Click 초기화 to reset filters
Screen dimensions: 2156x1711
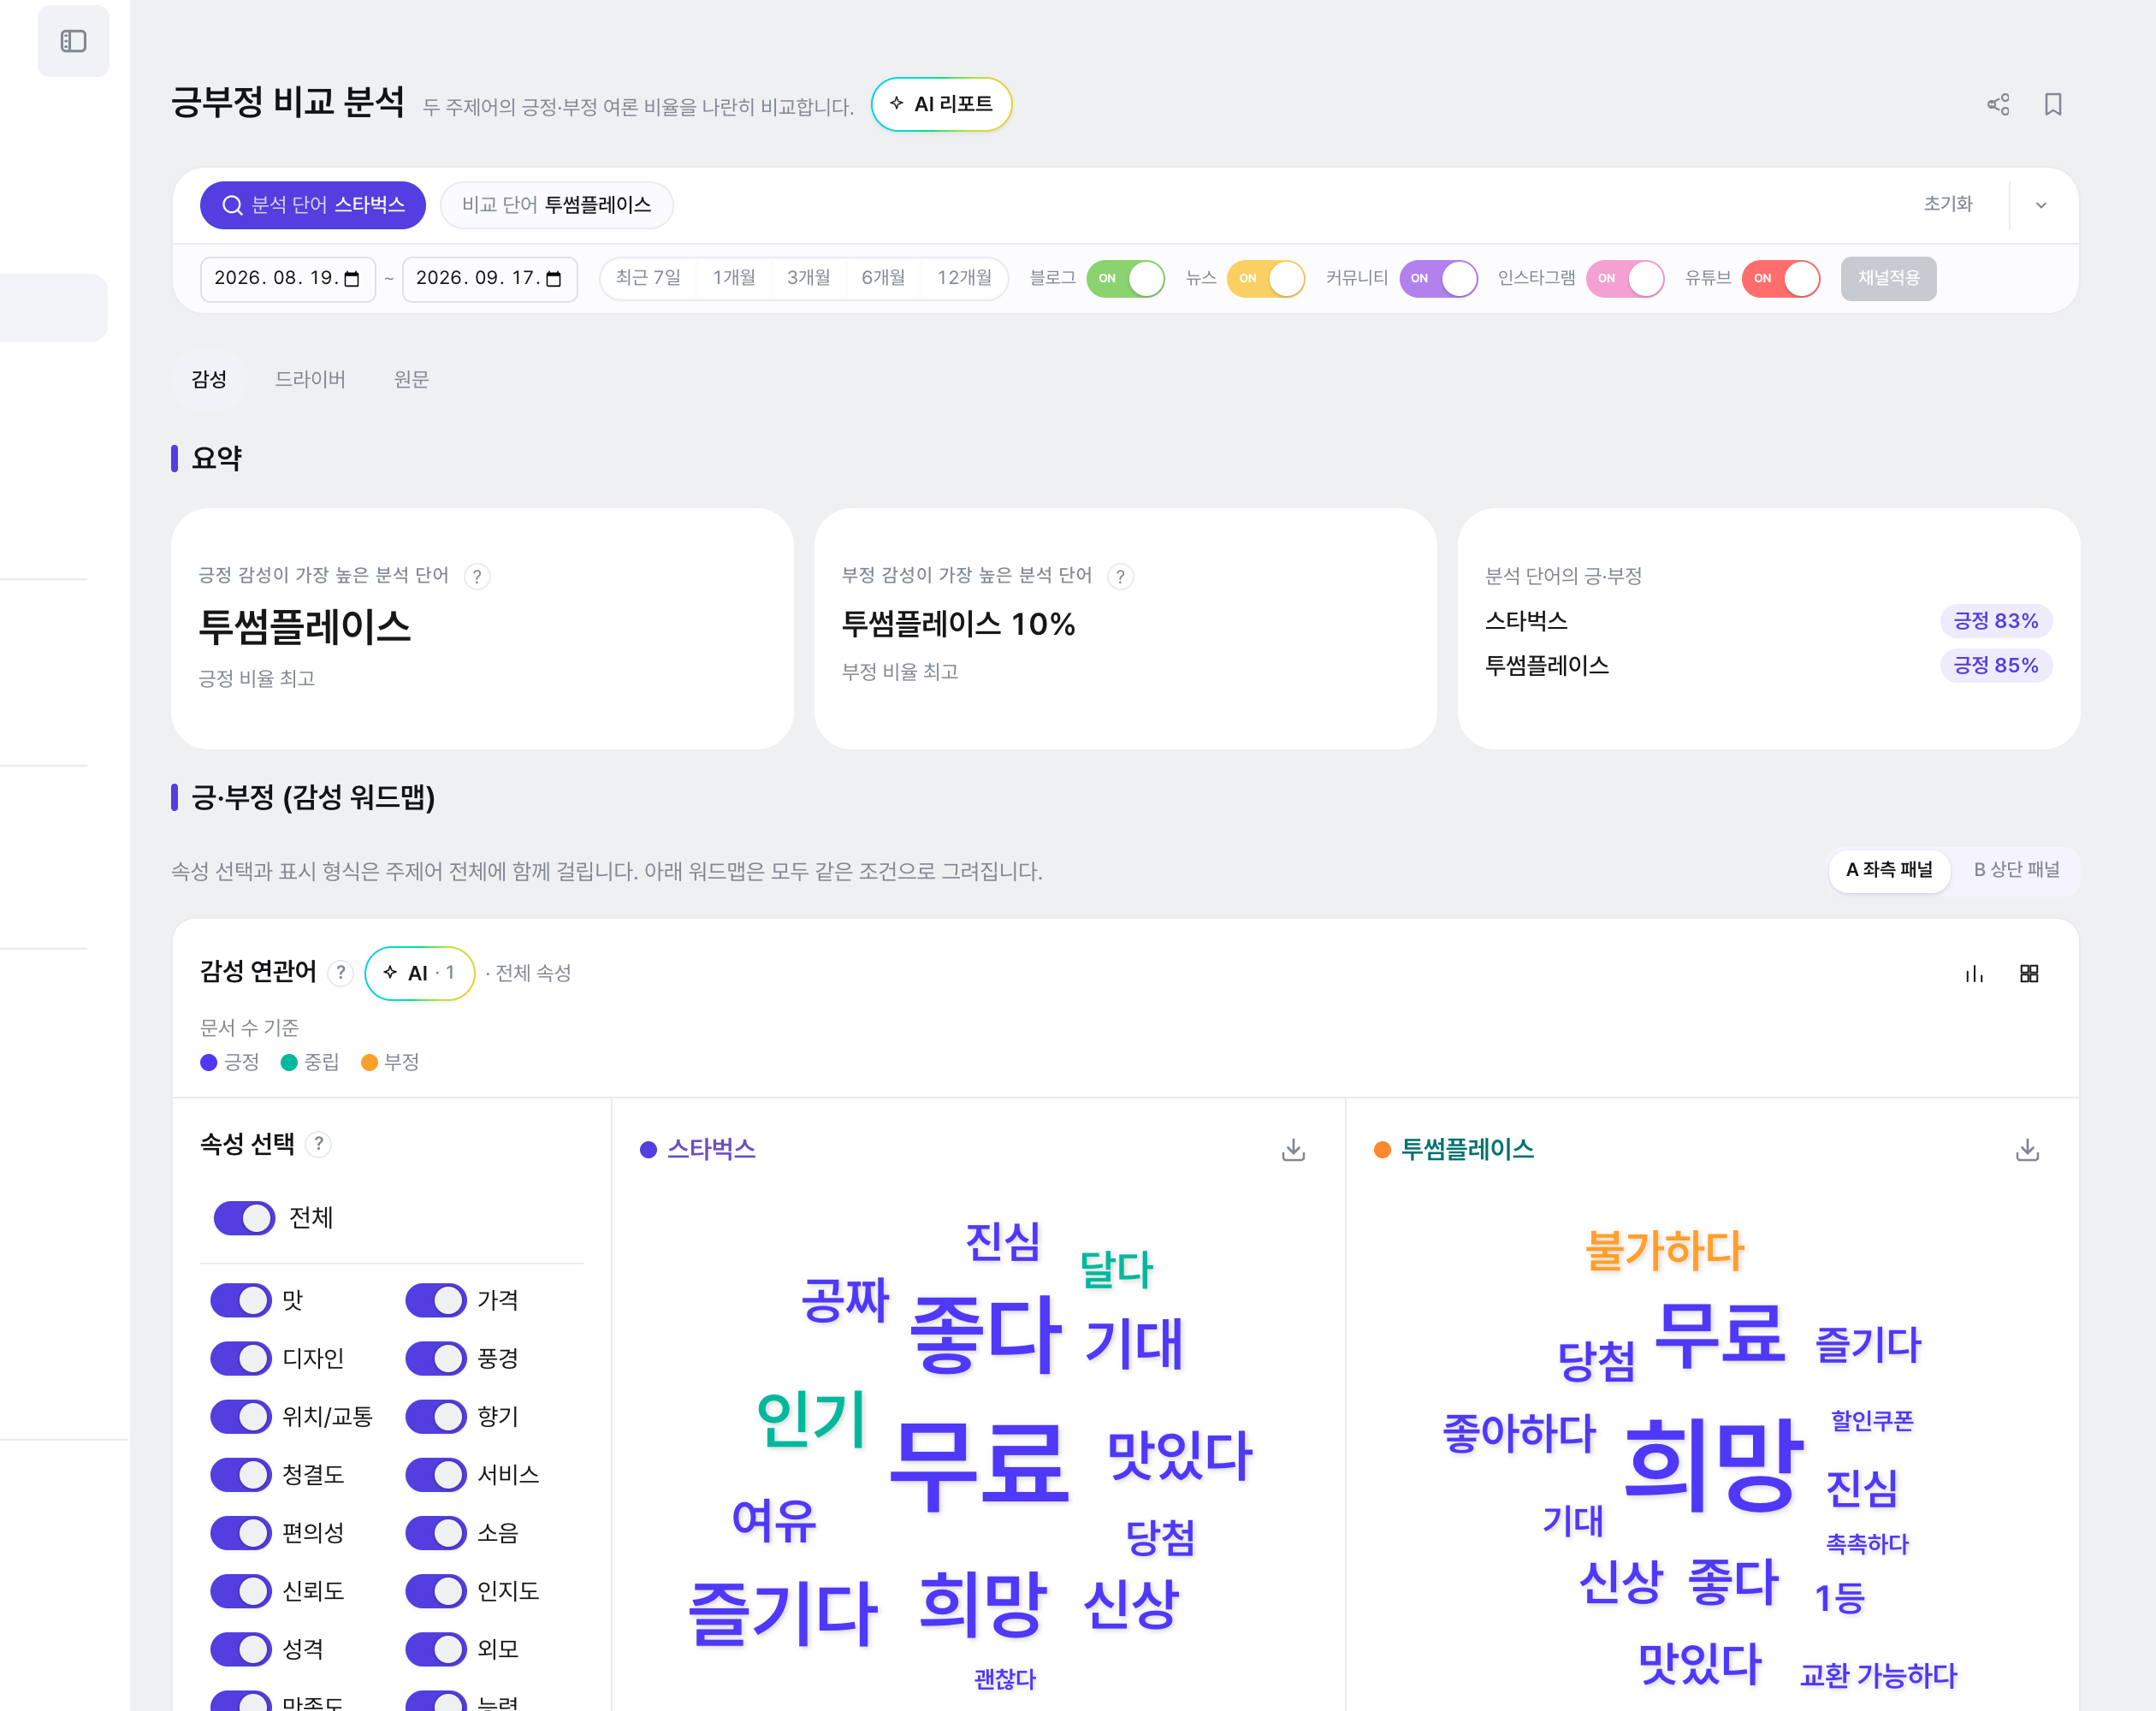tap(1948, 204)
